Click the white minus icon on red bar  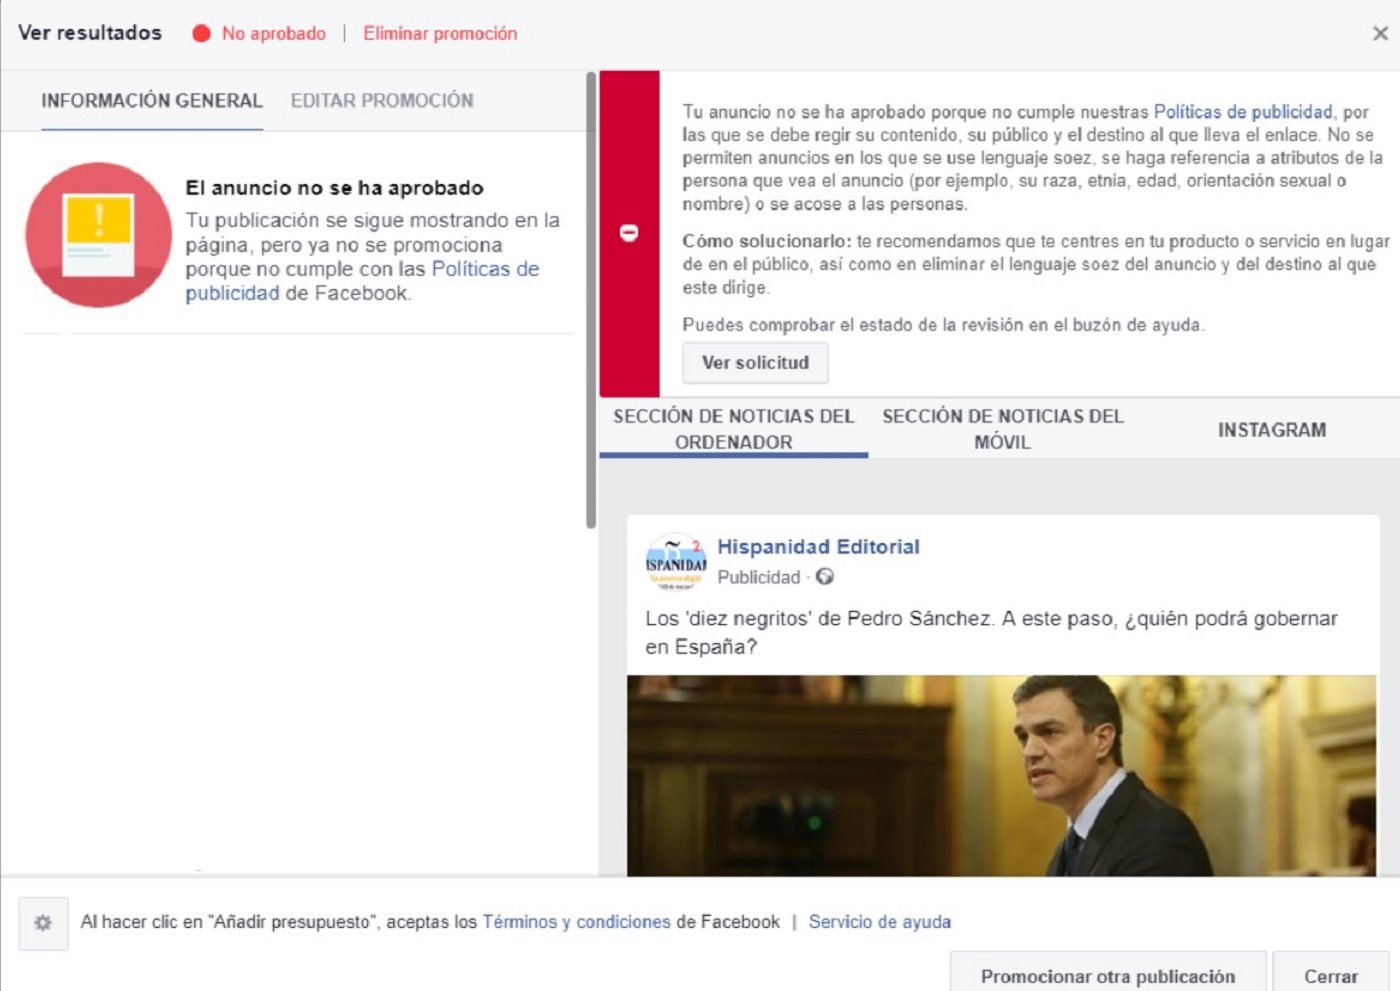pos(629,233)
